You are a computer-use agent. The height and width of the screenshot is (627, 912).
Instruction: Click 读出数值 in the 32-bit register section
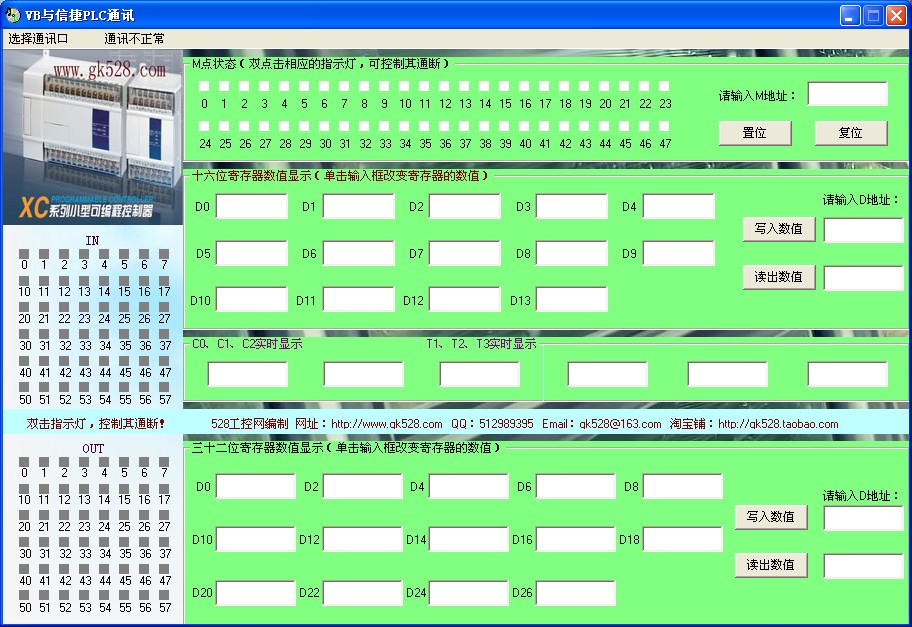(x=771, y=564)
